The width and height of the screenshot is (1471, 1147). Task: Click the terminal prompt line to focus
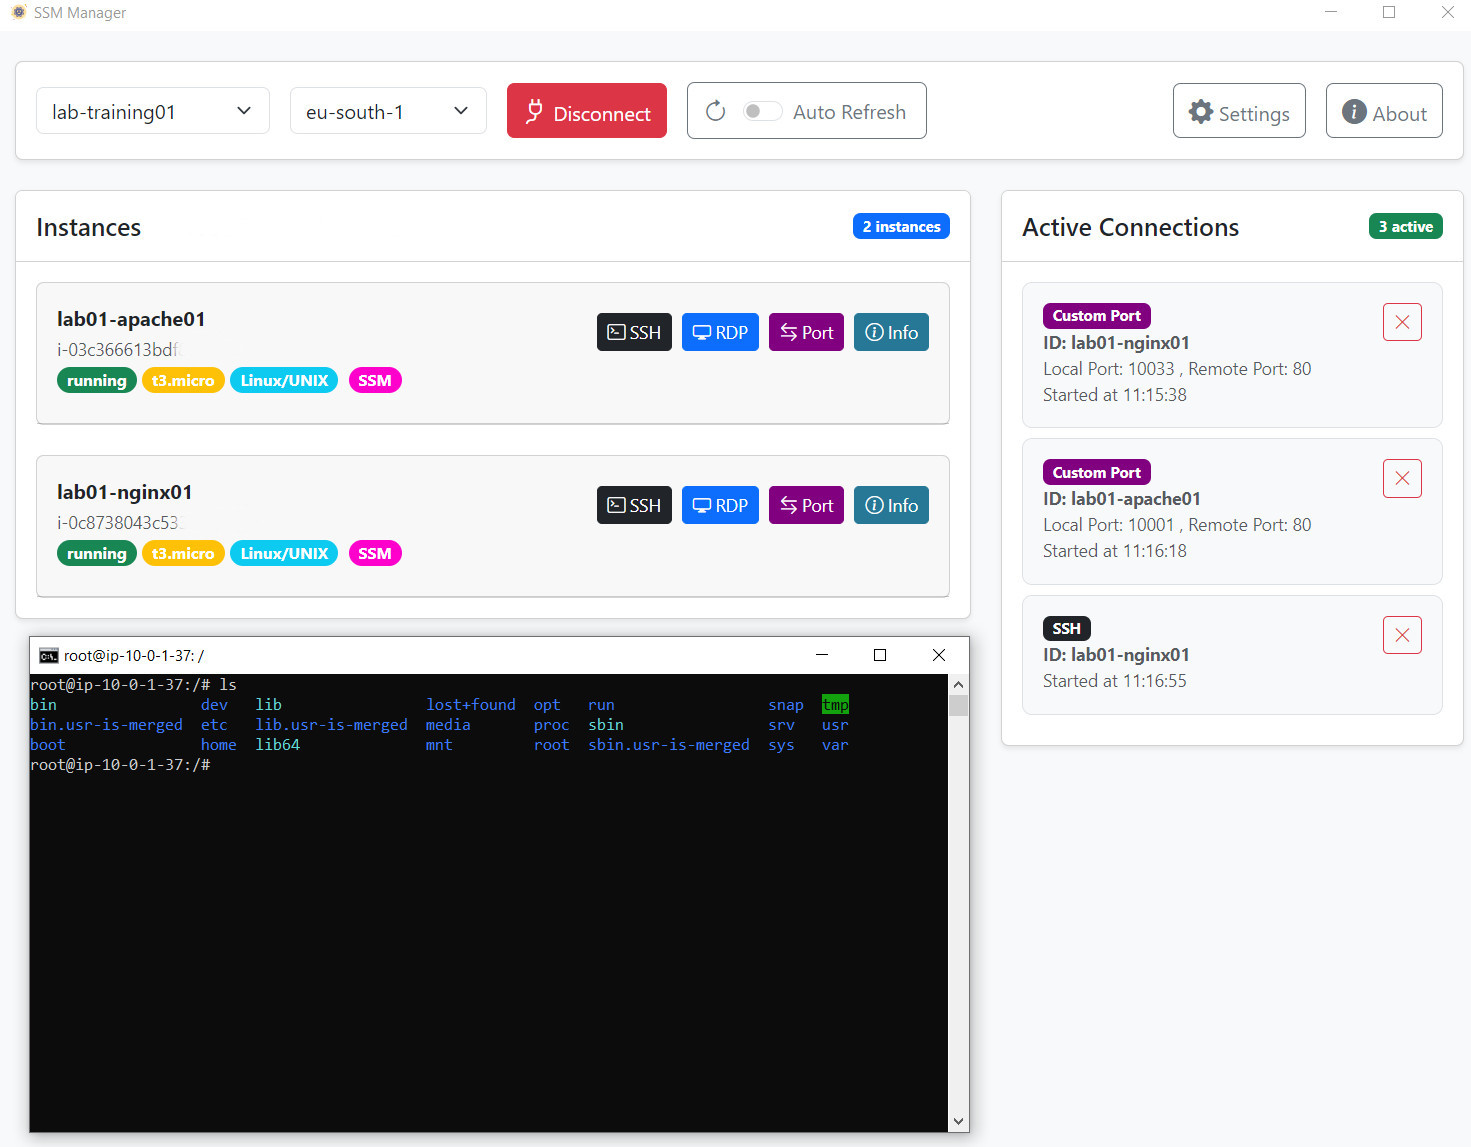pyautogui.click(x=120, y=765)
